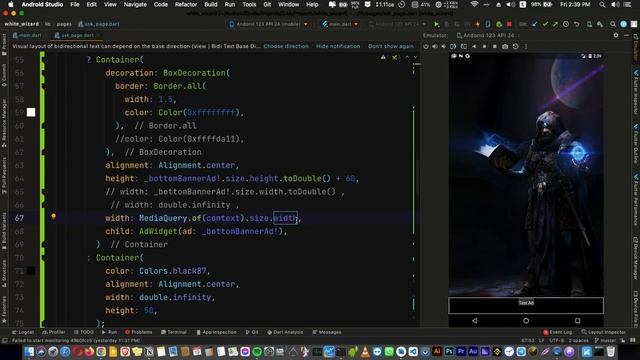Change the UTF-8 file encoding in status bar
This screenshot has width=640, height=360.
pyautogui.click(x=556, y=340)
